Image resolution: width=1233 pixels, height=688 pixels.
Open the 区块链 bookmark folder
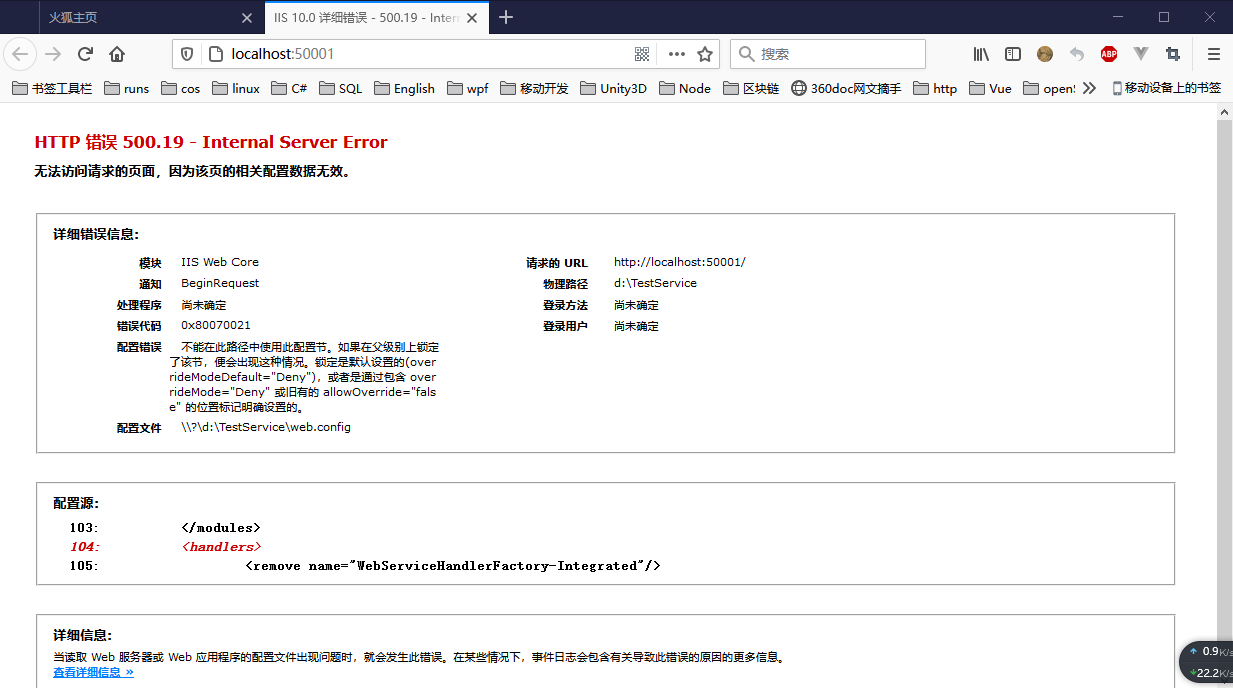[x=751, y=88]
